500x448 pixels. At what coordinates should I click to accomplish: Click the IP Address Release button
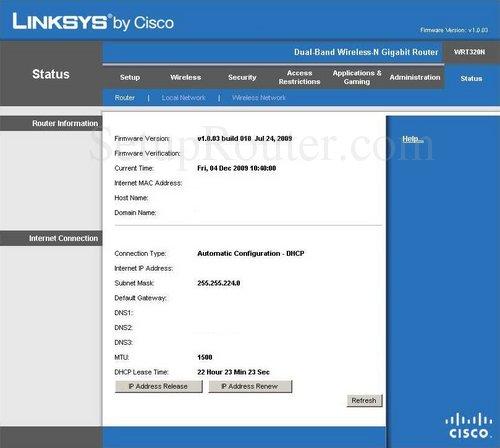pos(159,387)
